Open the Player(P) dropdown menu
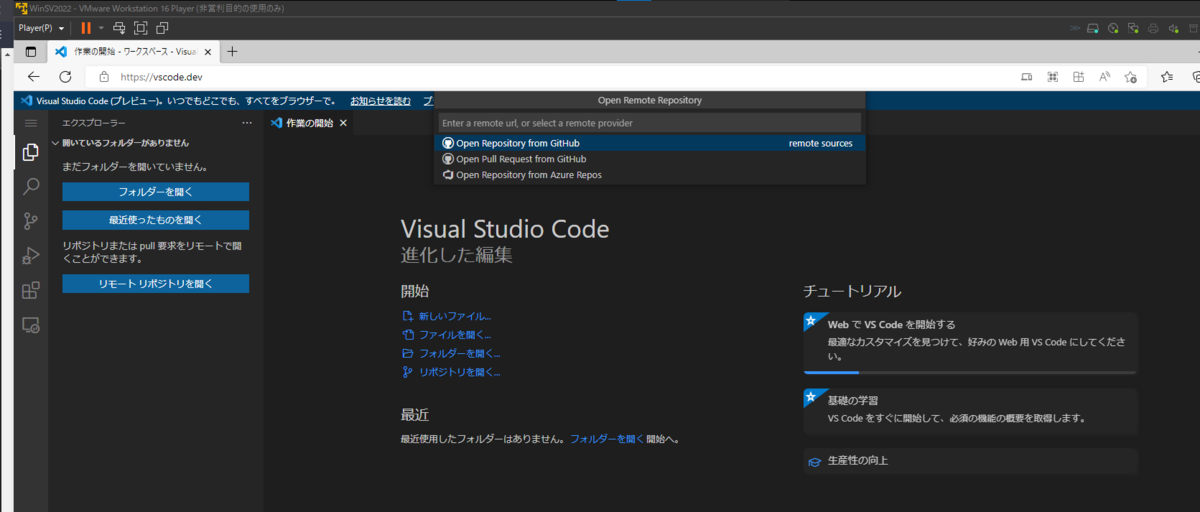Image resolution: width=1200 pixels, height=512 pixels. [42, 28]
